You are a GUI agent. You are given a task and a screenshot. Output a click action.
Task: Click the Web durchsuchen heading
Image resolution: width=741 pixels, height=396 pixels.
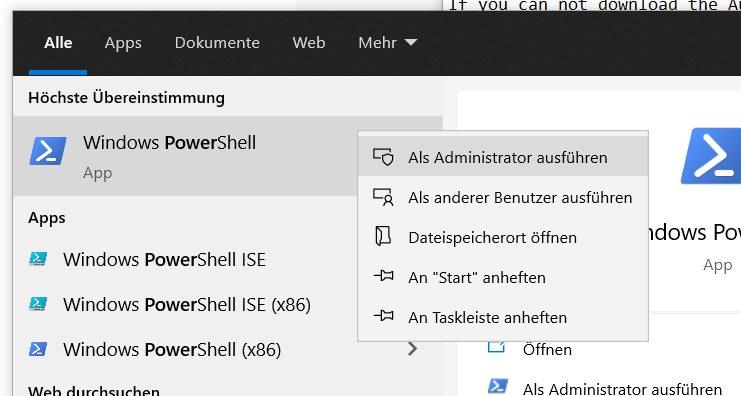(x=94, y=390)
